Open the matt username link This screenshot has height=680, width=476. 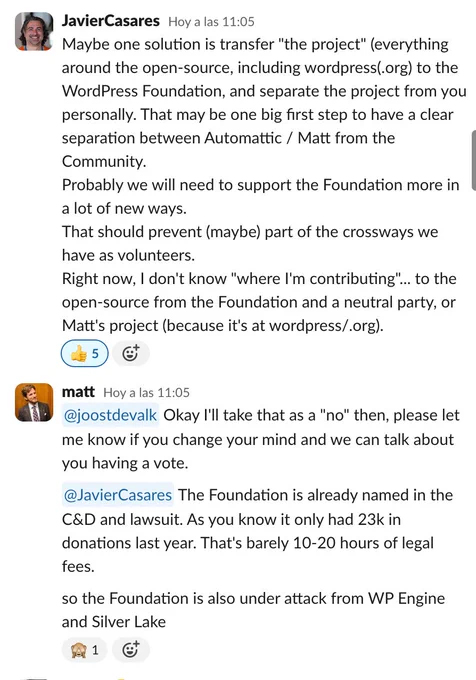pyautogui.click(x=78, y=392)
